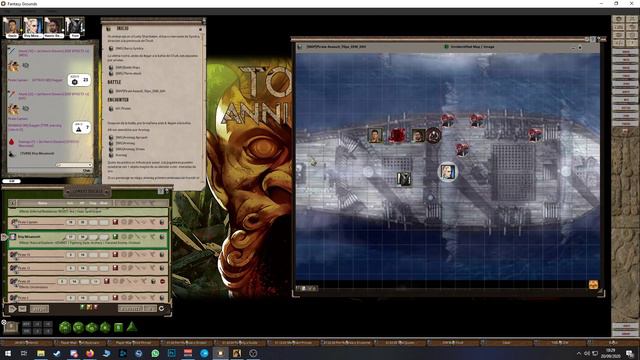
Task: Pick the green d8 die
Action: tap(105, 327)
